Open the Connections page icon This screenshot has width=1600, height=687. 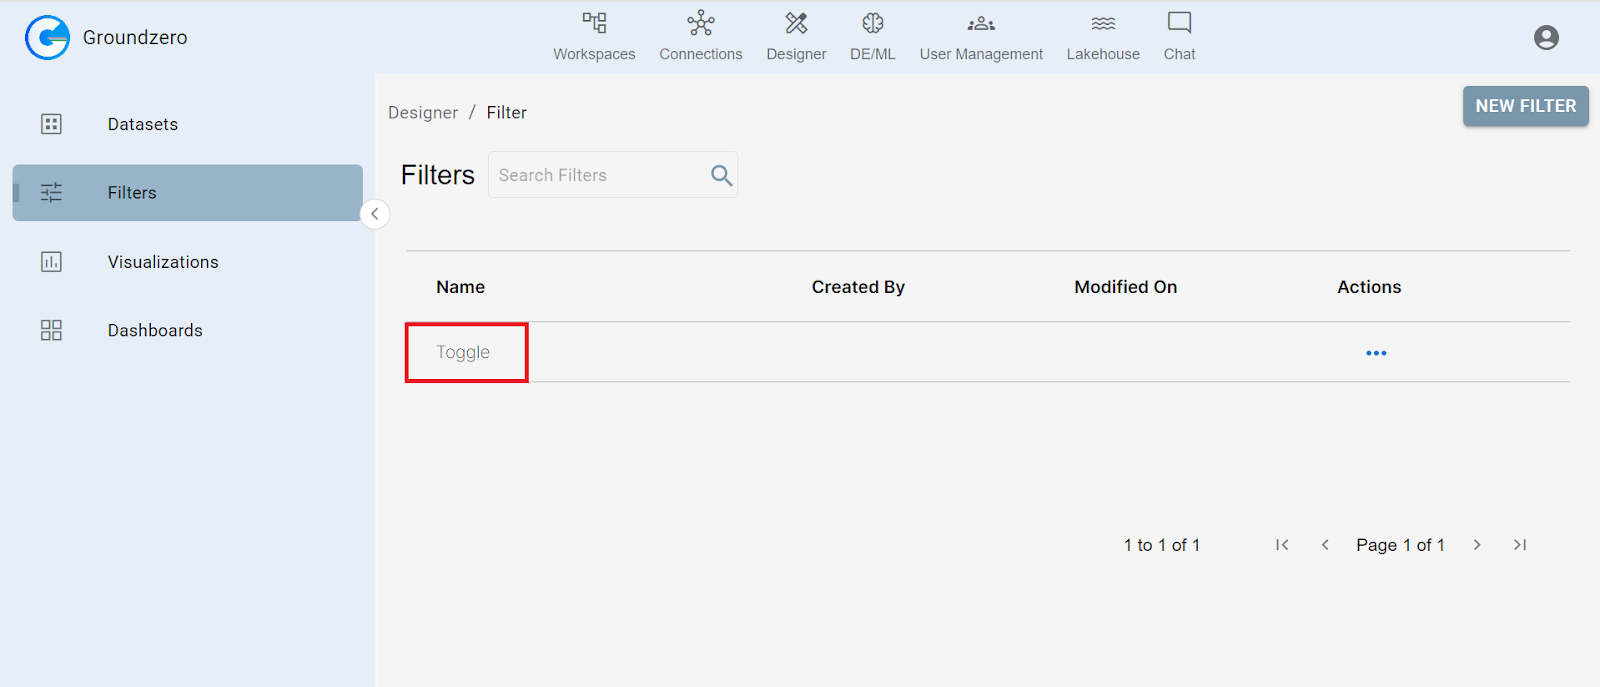700,24
